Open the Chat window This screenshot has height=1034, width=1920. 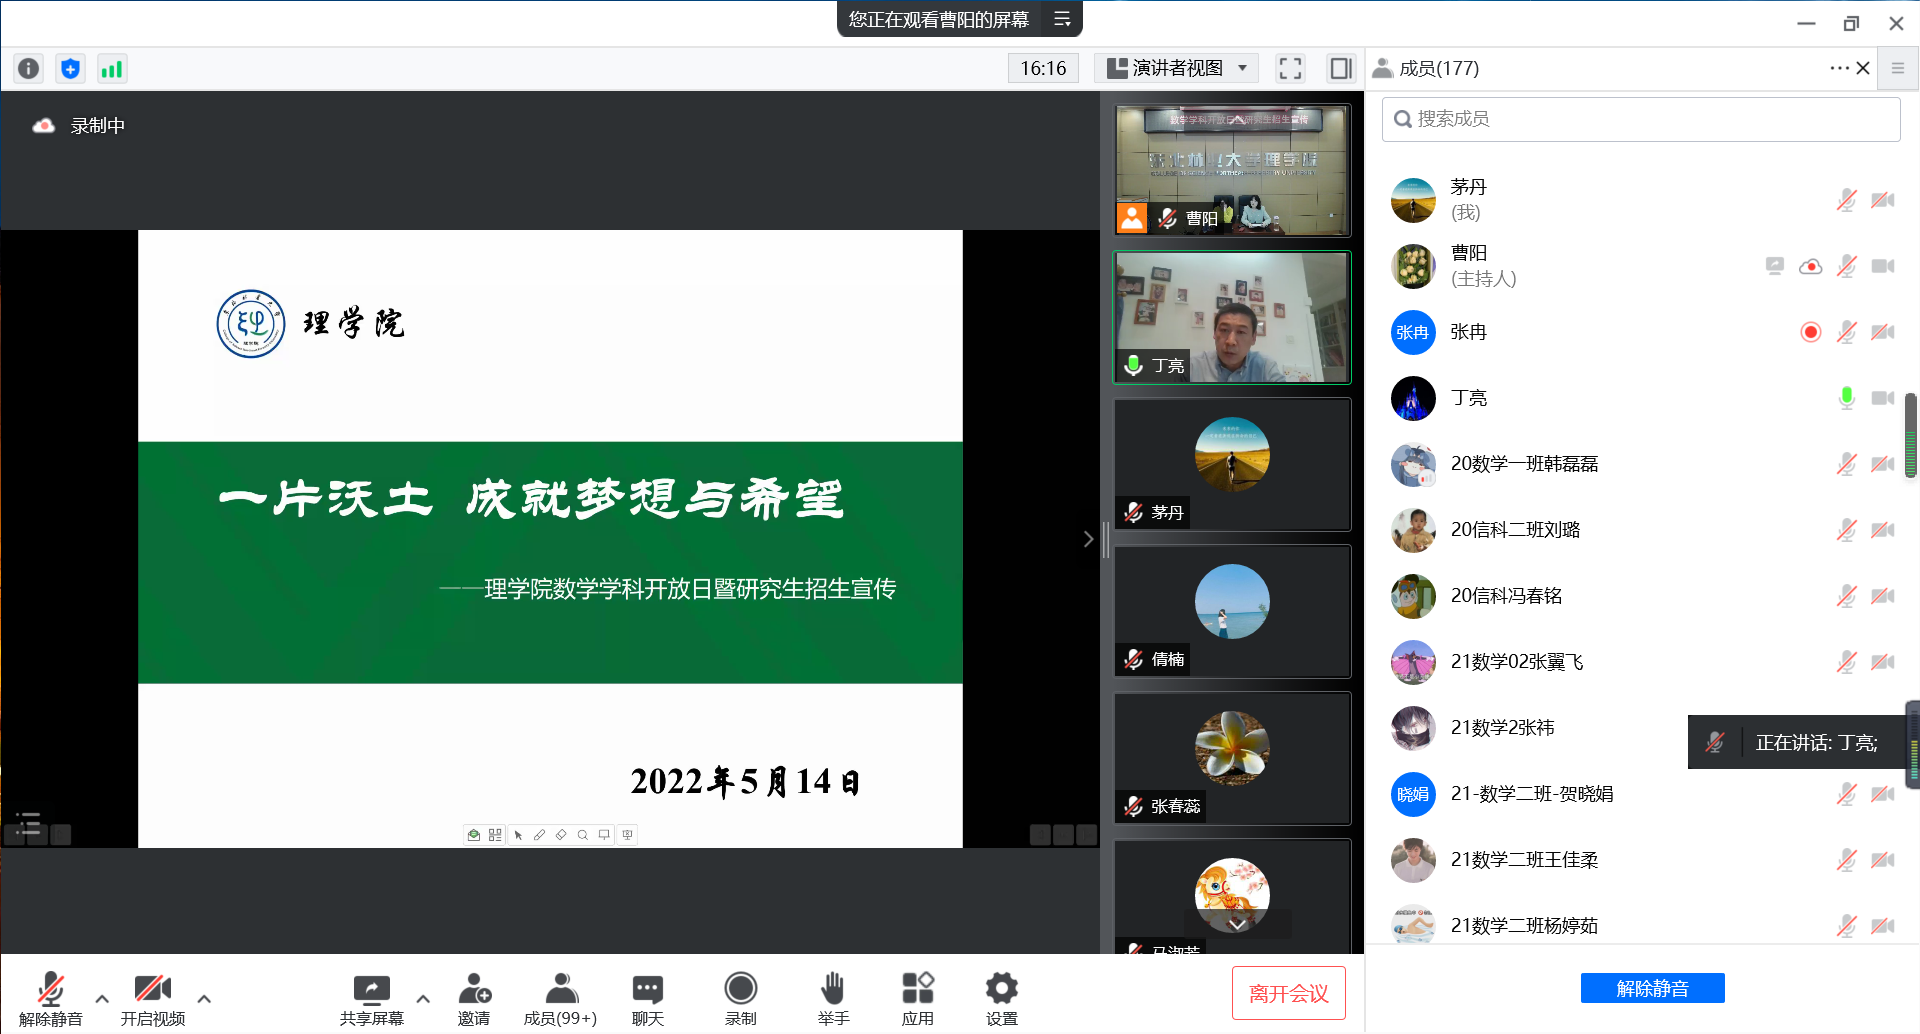coord(647,998)
